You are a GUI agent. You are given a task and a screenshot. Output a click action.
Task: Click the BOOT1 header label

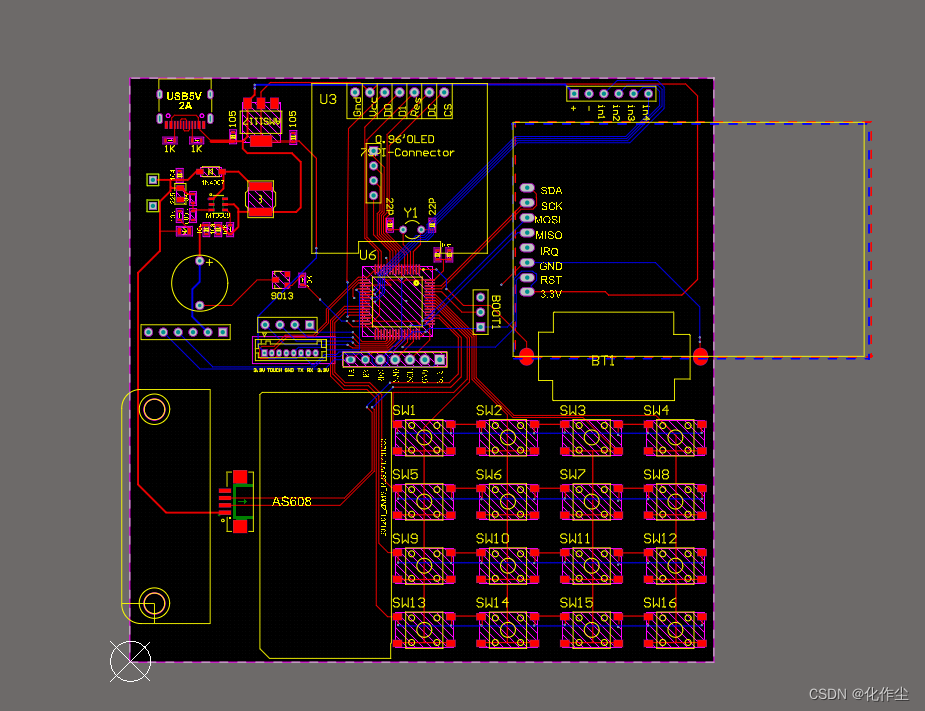coord(496,312)
